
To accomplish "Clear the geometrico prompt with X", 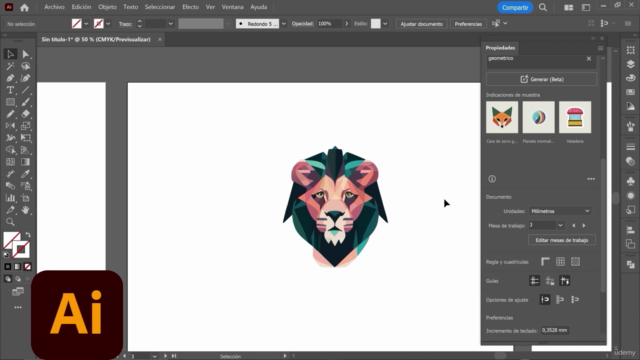I will (x=589, y=59).
